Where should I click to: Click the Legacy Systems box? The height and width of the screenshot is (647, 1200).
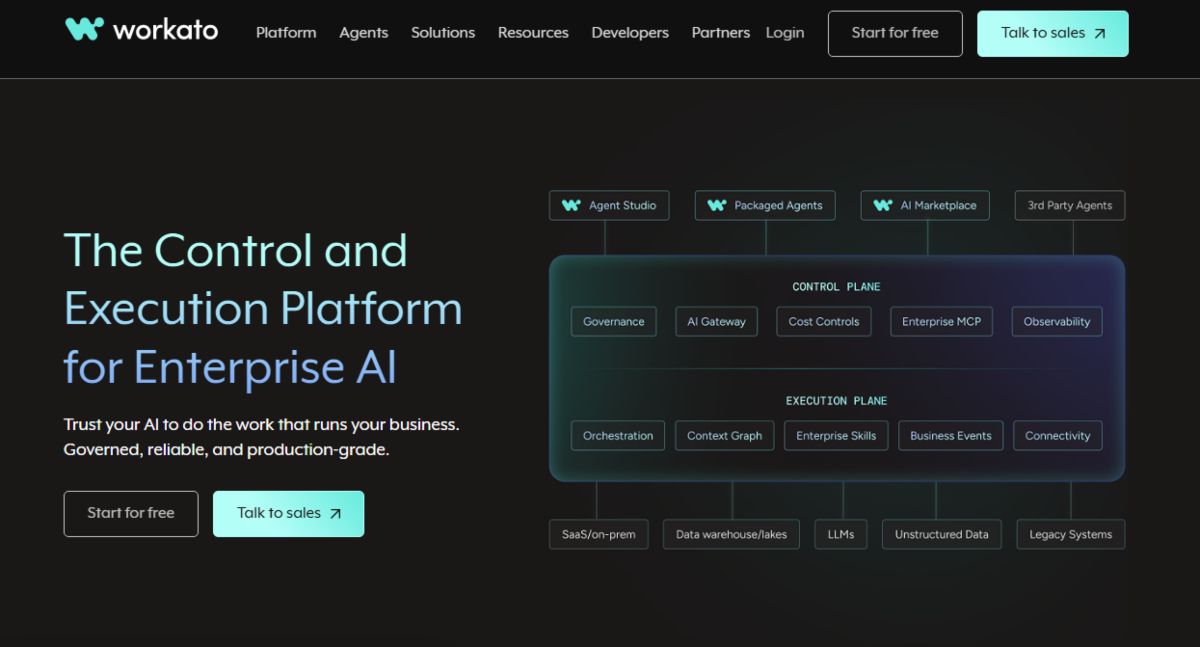(1071, 534)
